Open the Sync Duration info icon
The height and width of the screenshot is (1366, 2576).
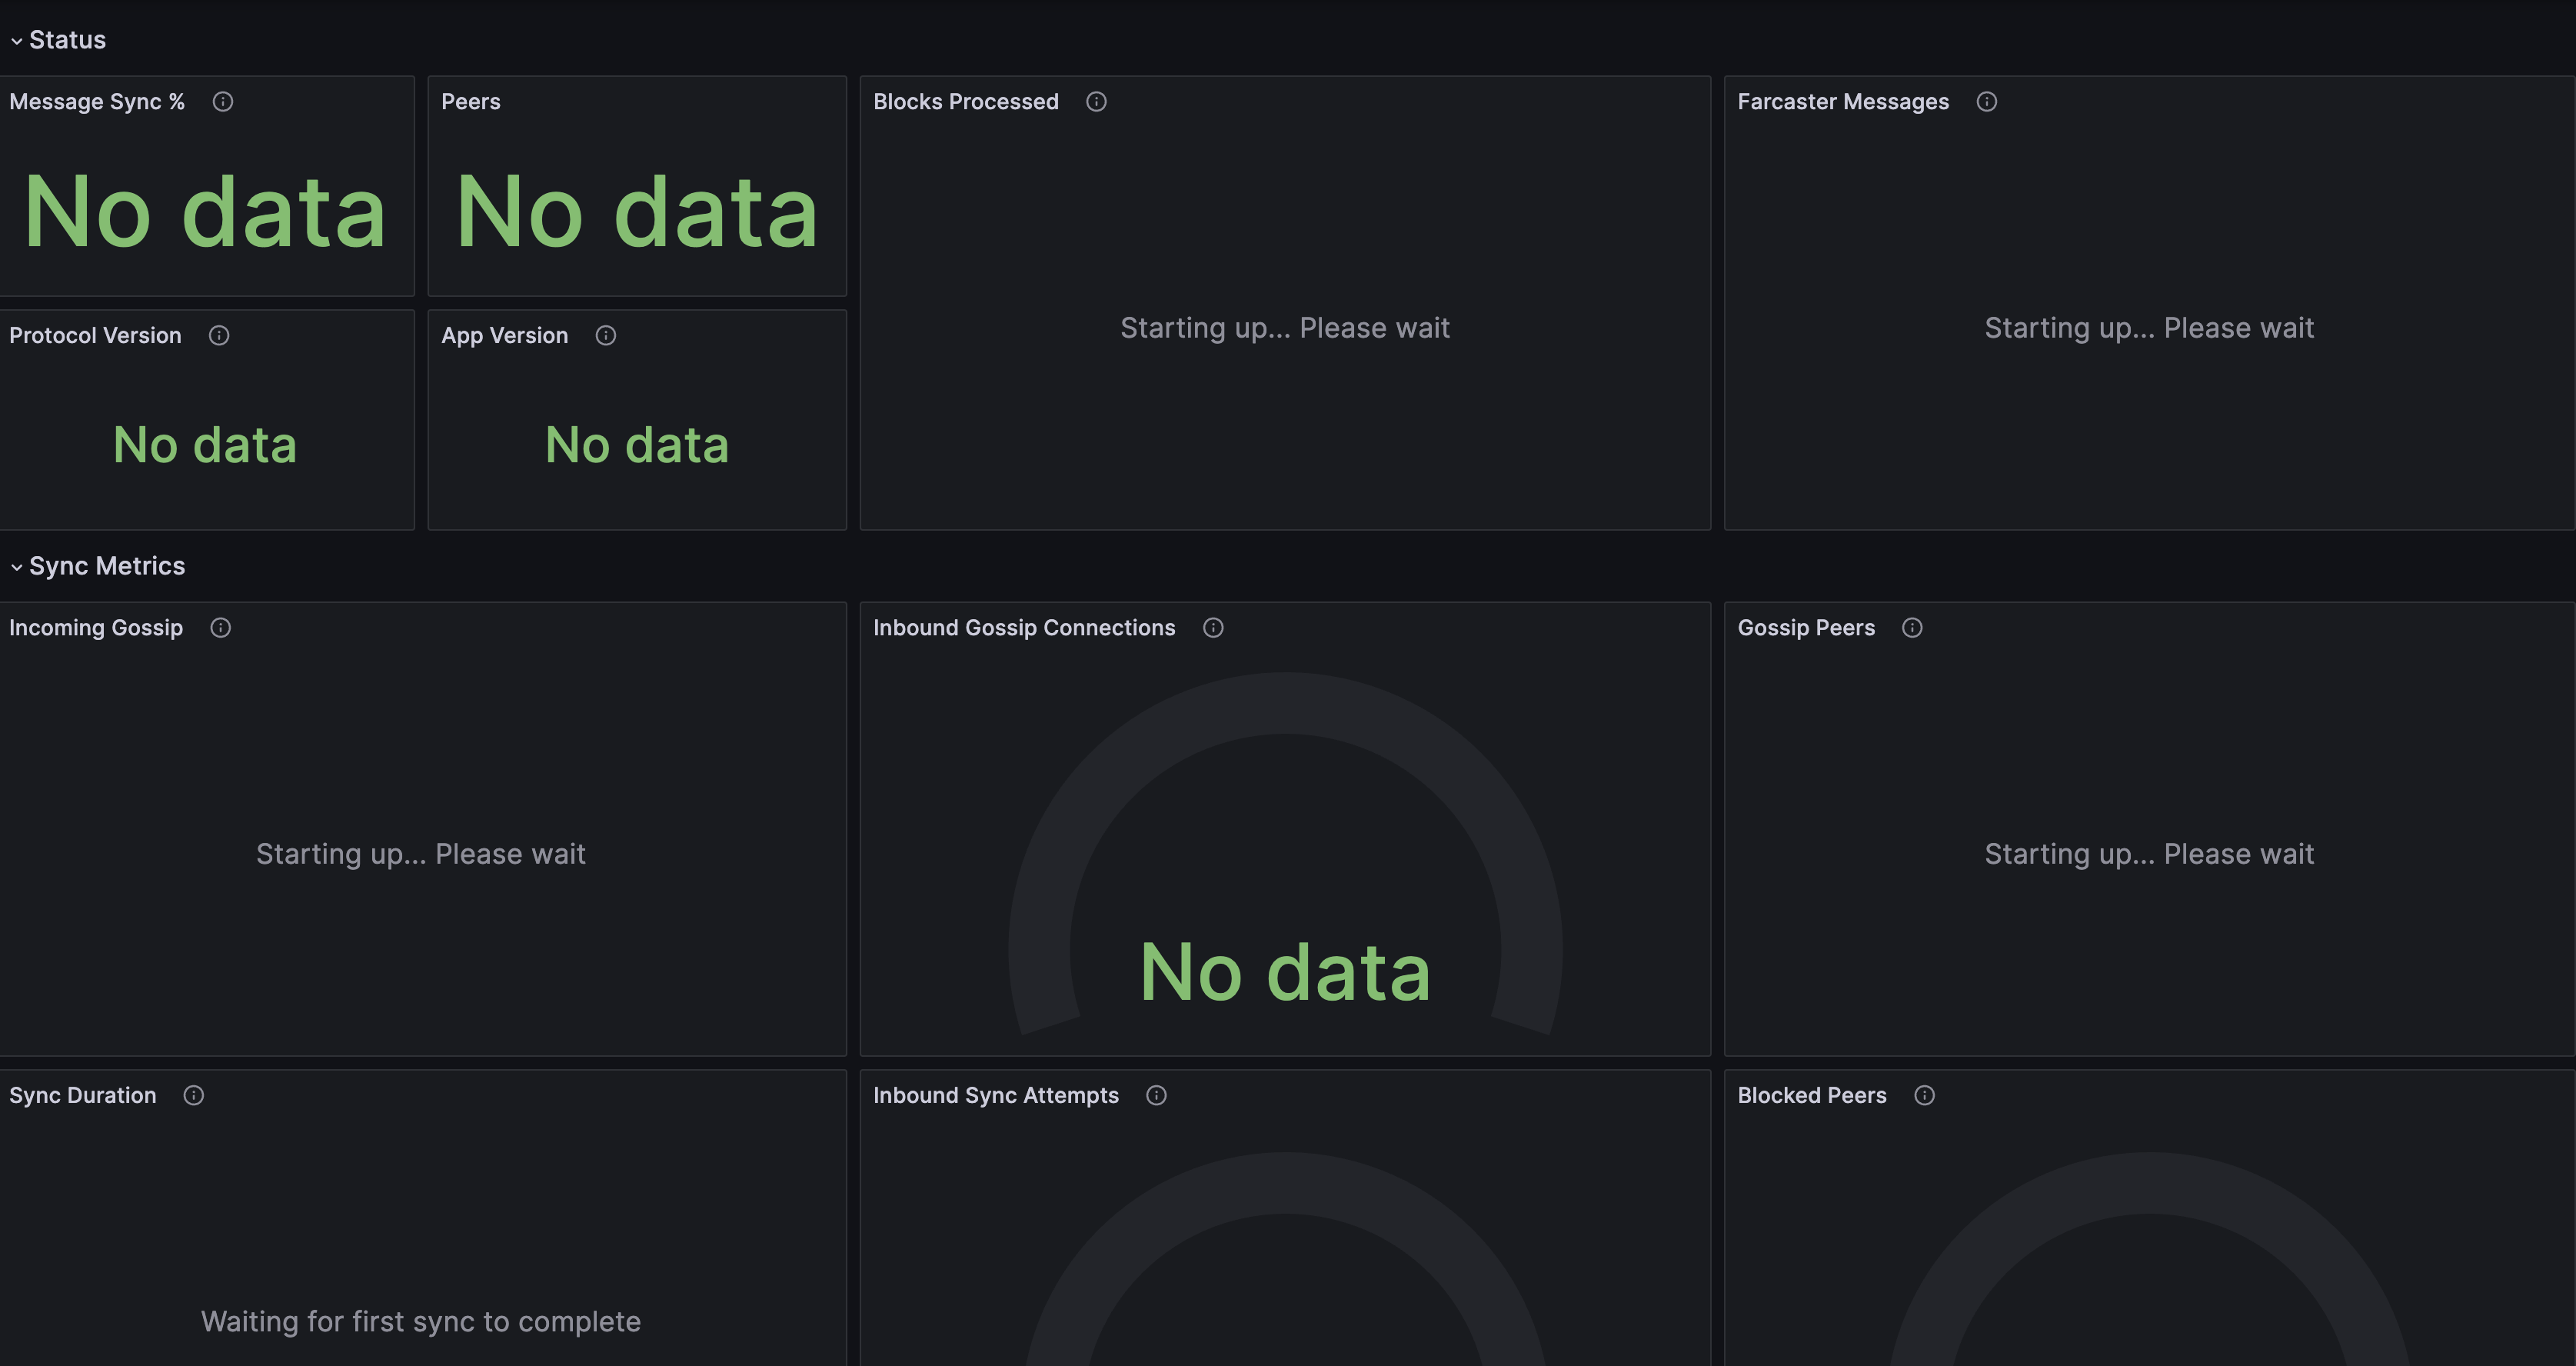(x=194, y=1095)
